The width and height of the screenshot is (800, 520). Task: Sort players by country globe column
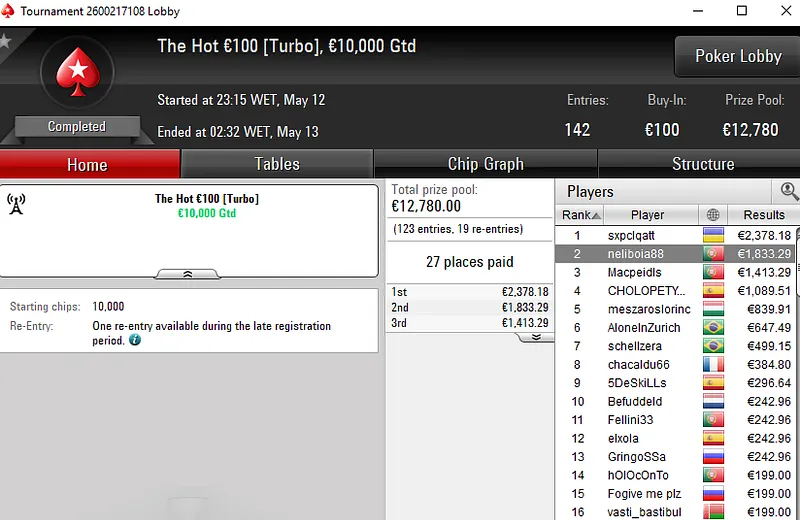pos(712,215)
